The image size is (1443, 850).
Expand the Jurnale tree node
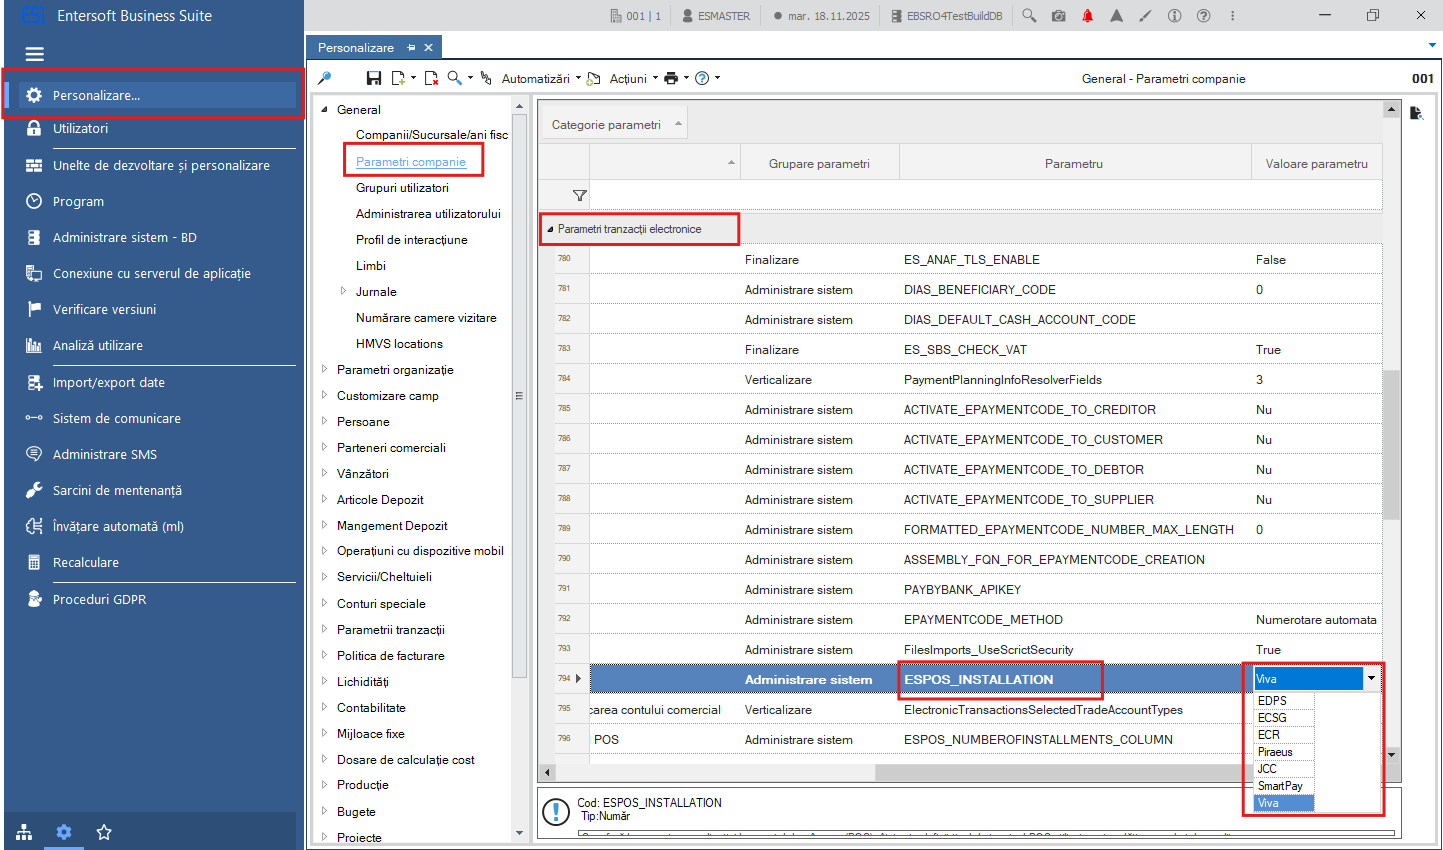click(343, 291)
